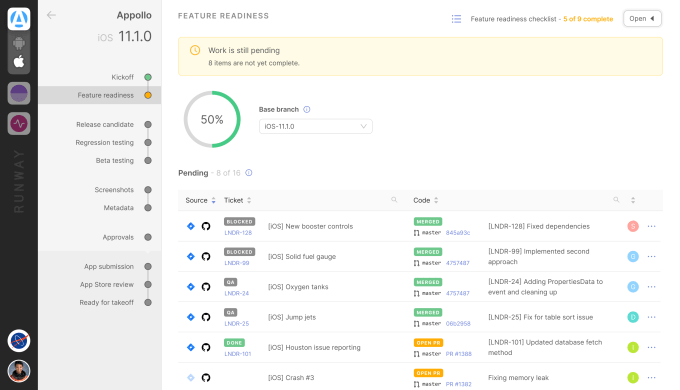Viewport: 680px width, 390px height.
Task: Click the pink activity pulse sidebar icon
Action: click(x=19, y=124)
